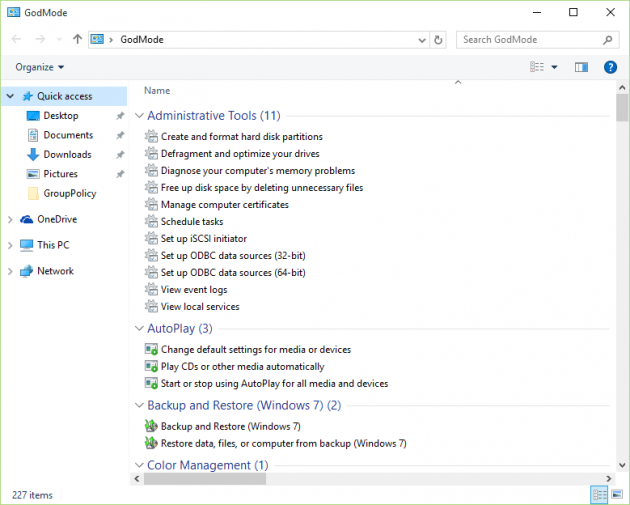Select Network in navigation pane

coord(55,271)
